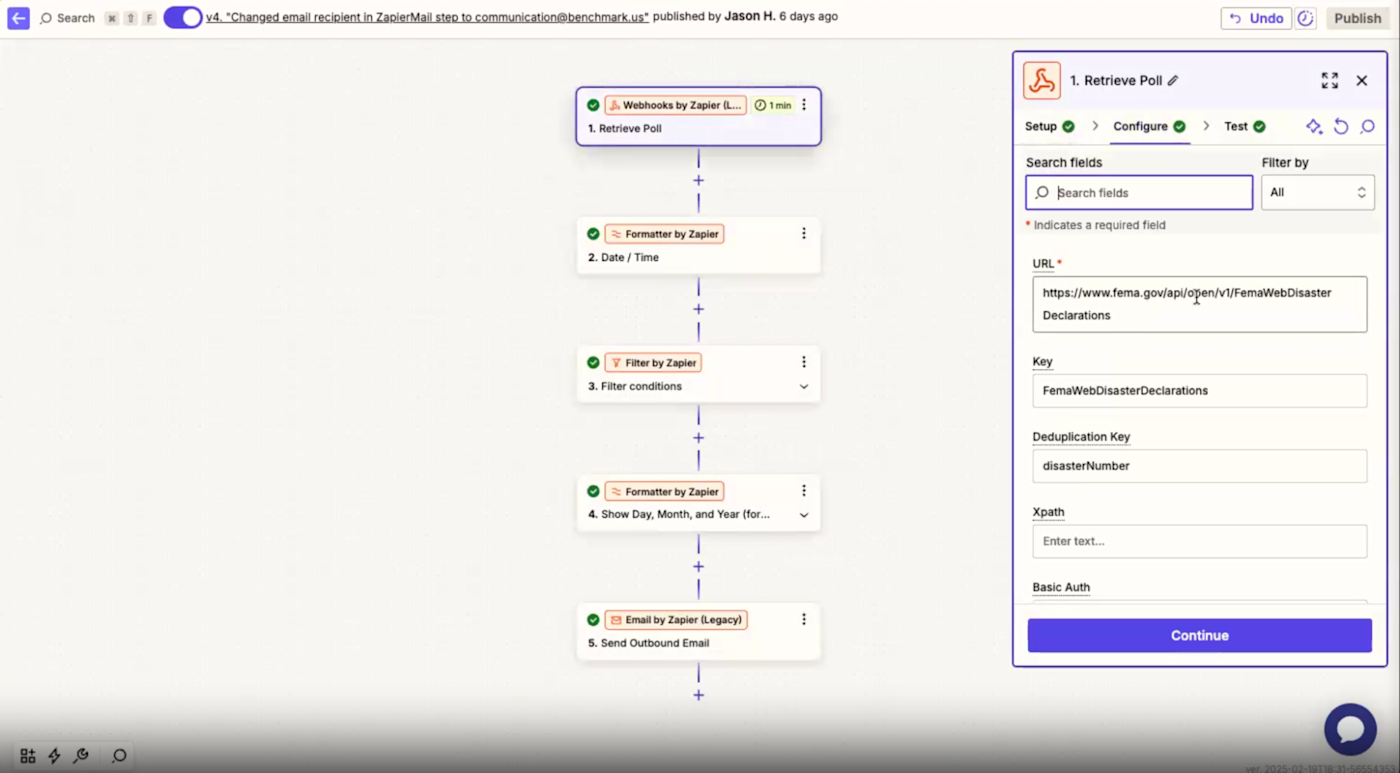This screenshot has width=1400, height=773.
Task: Click the Webhooks app icon in panel header
Action: pos(1042,81)
